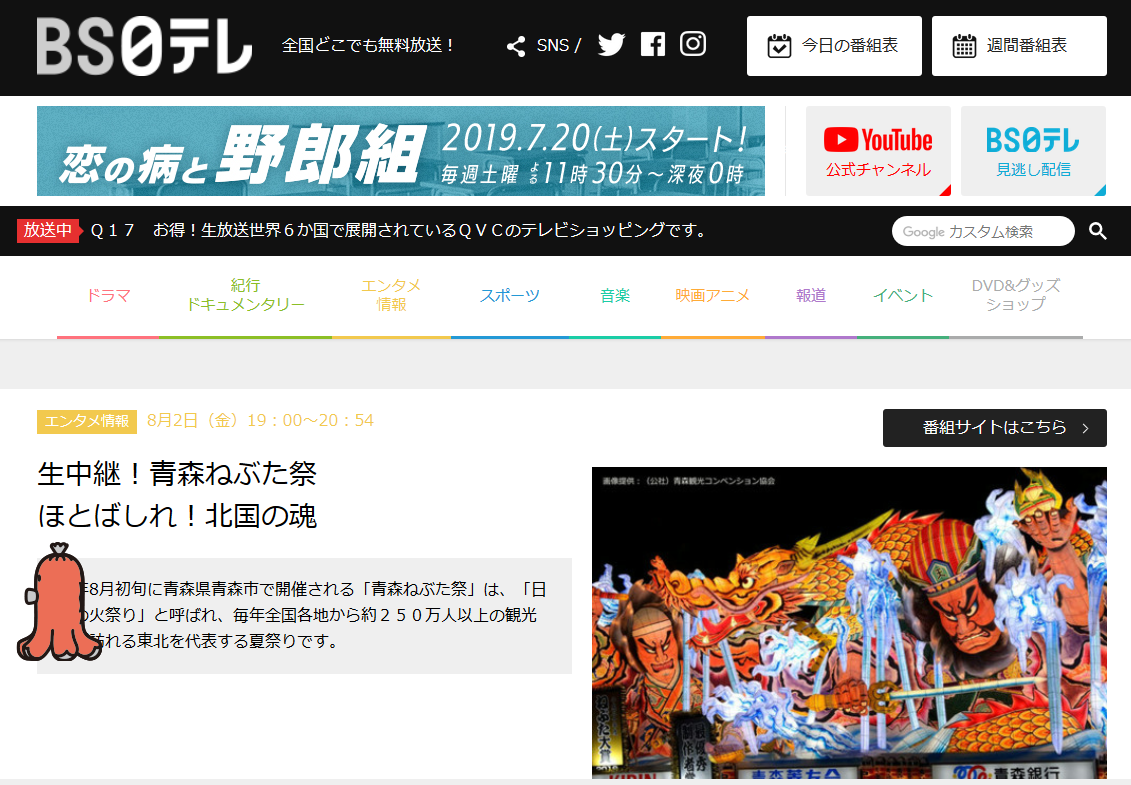The width and height of the screenshot is (1131, 785).
Task: Open YouTube 公式チャンネル tile
Action: click(x=878, y=151)
